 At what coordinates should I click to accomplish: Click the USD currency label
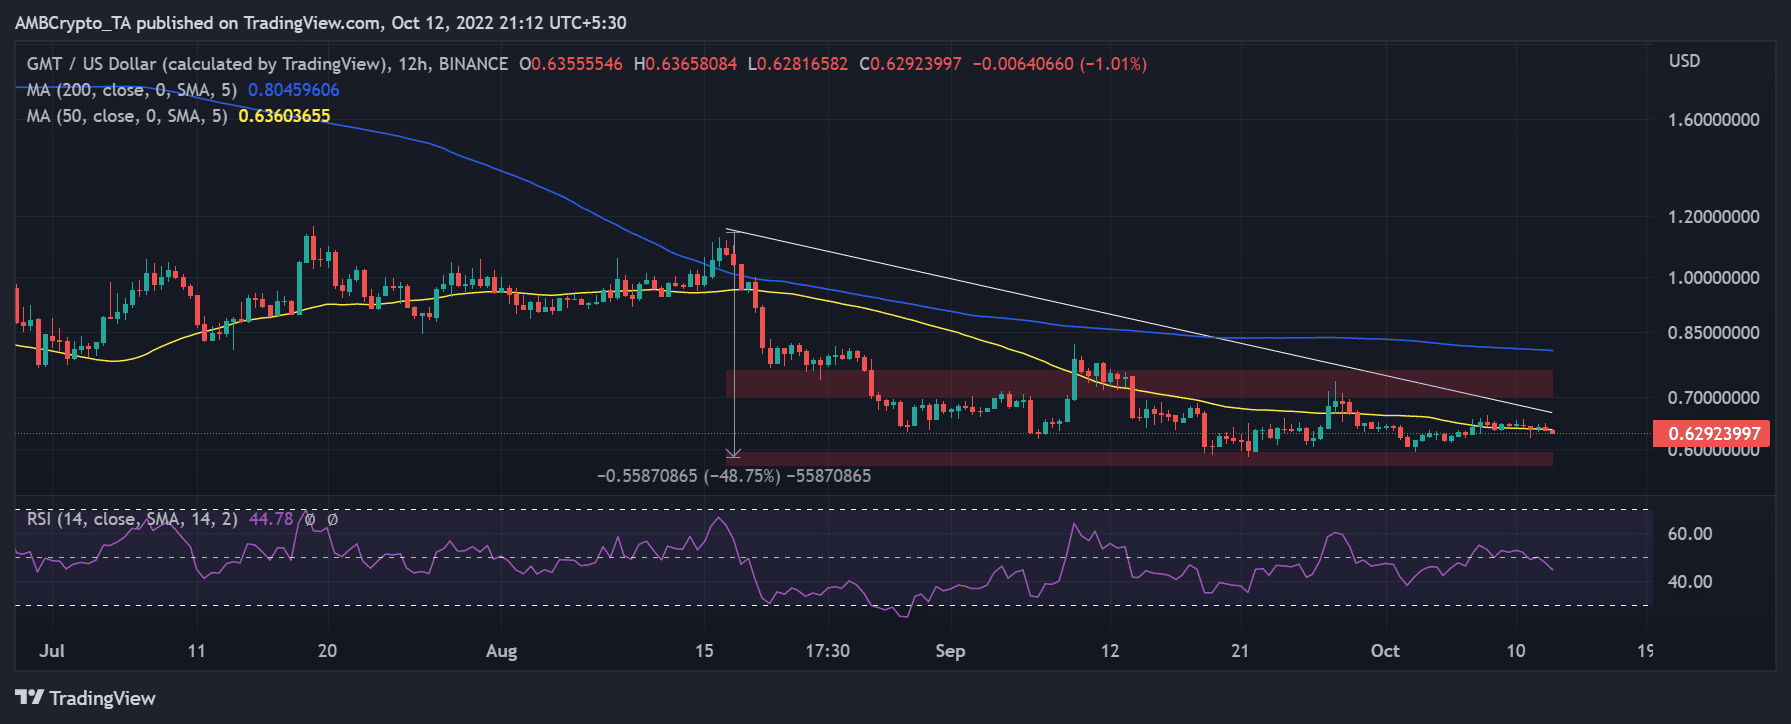(x=1684, y=61)
